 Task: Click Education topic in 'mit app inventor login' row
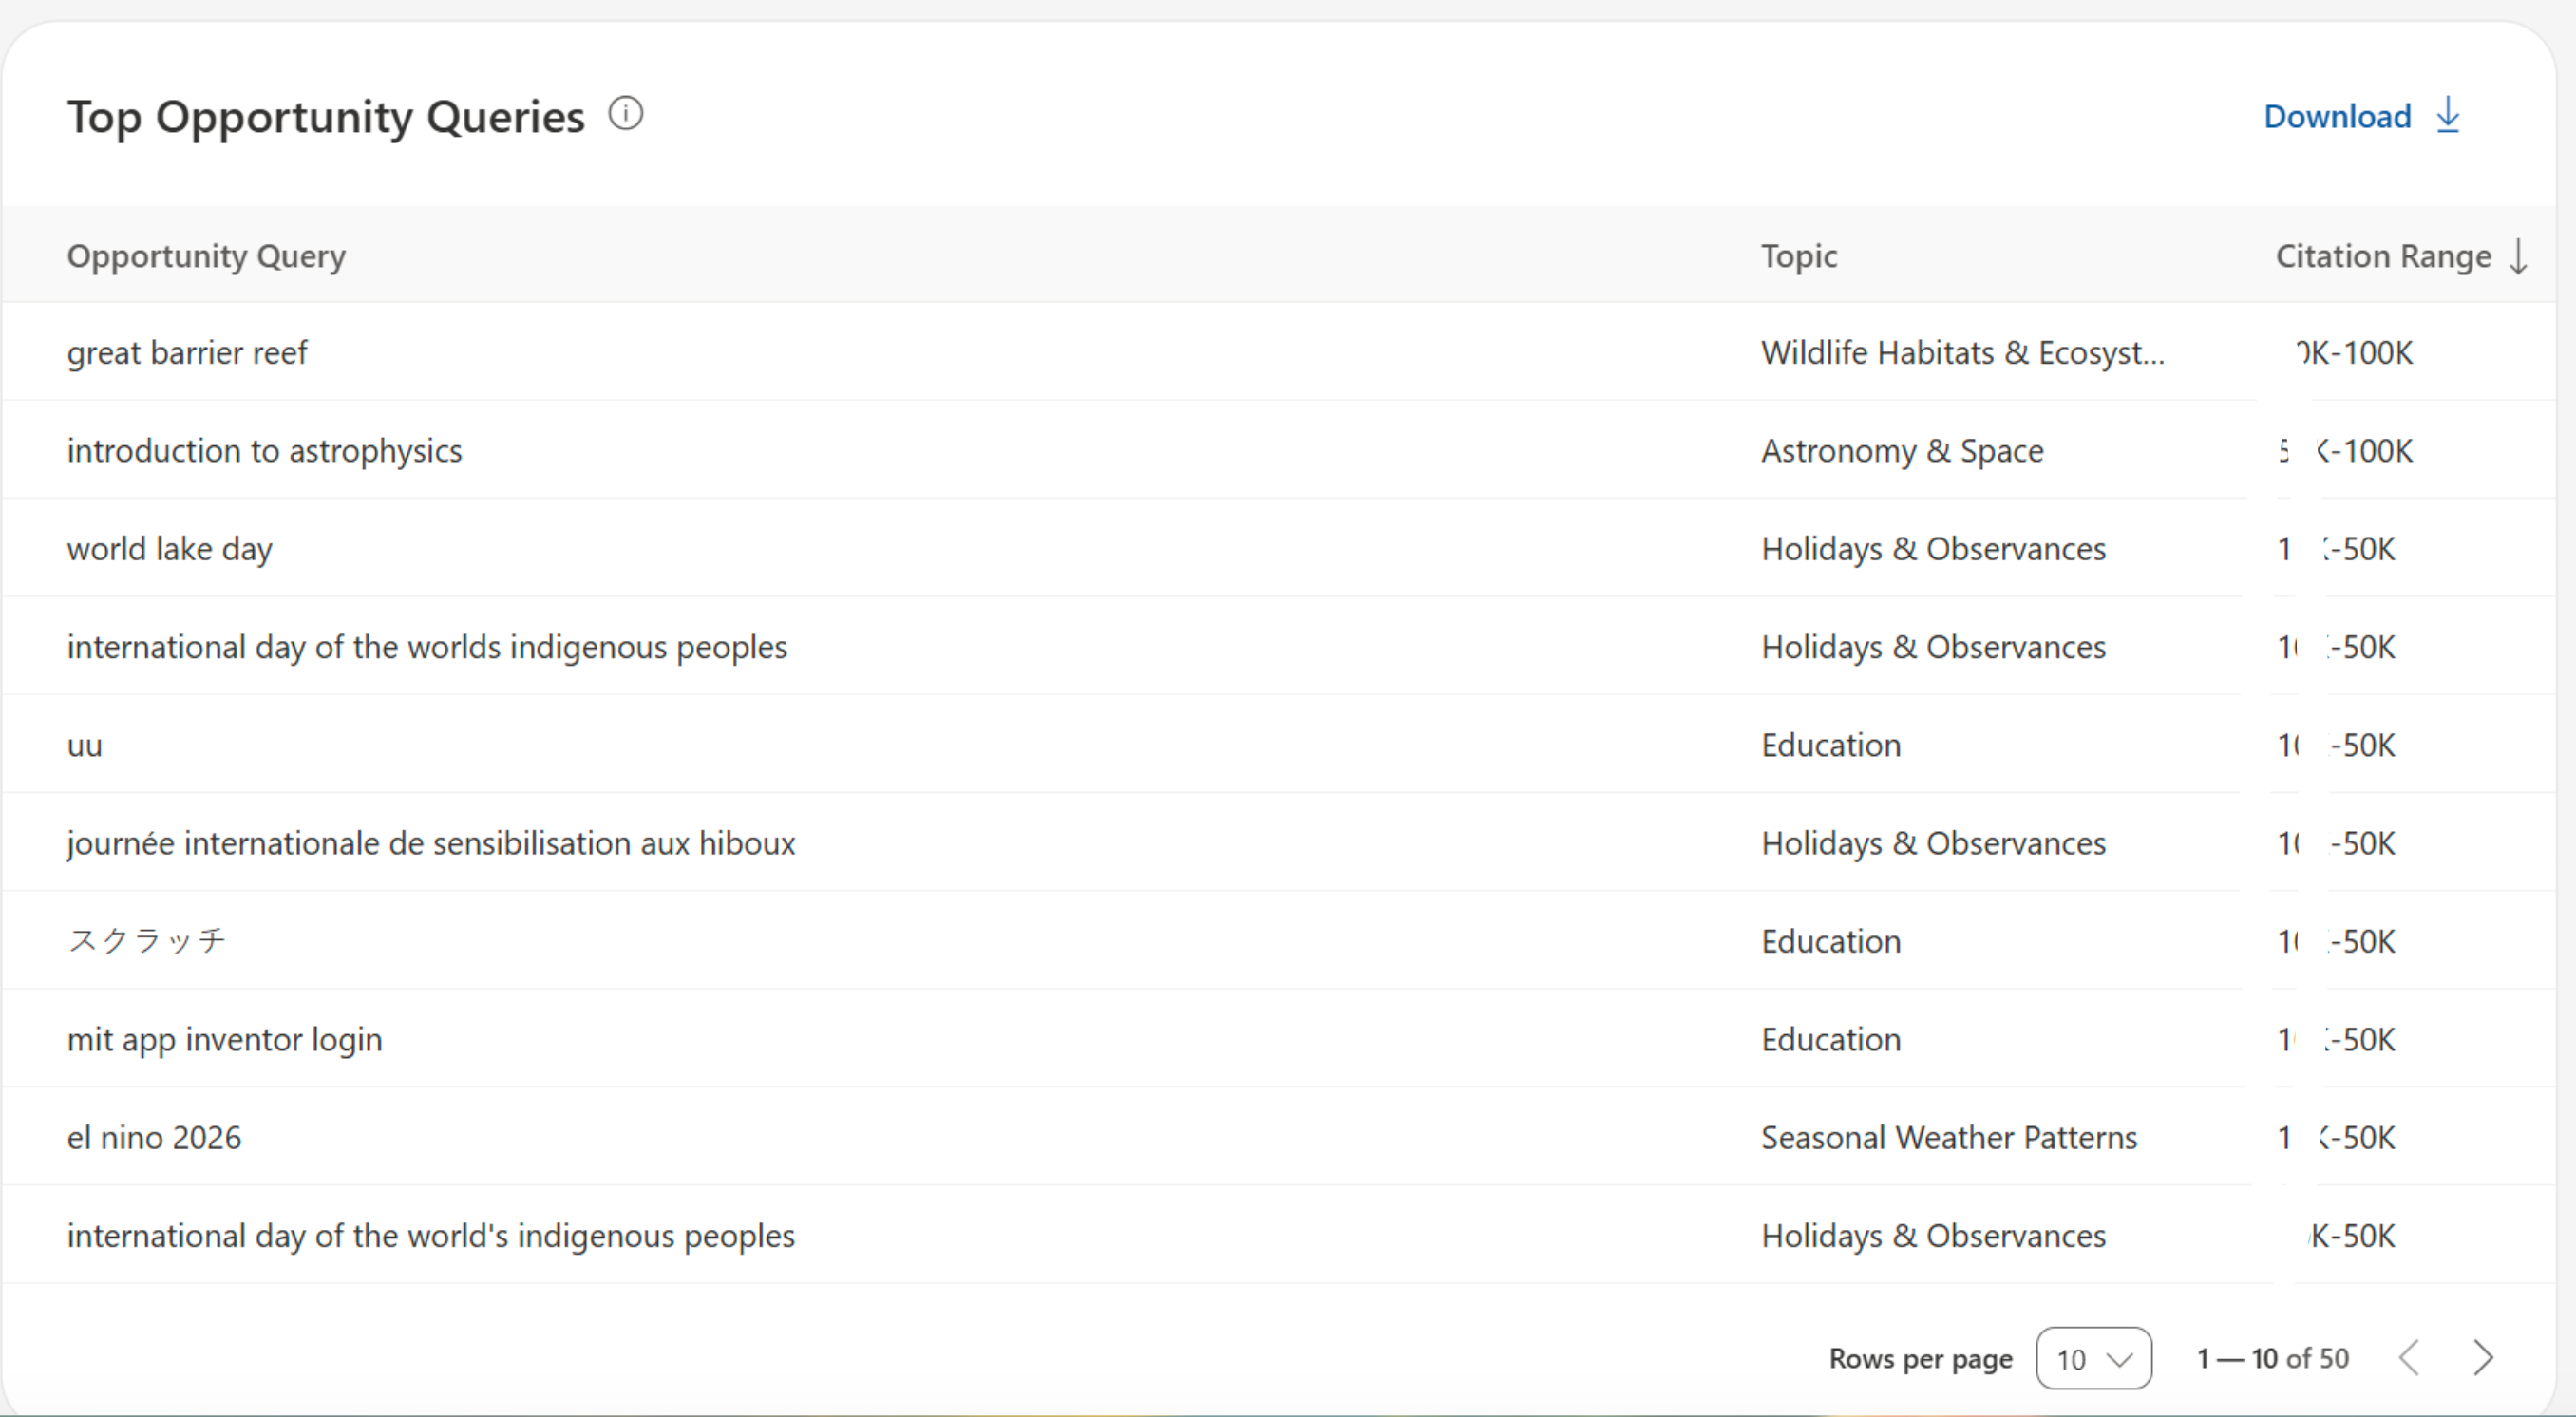(x=1831, y=1039)
